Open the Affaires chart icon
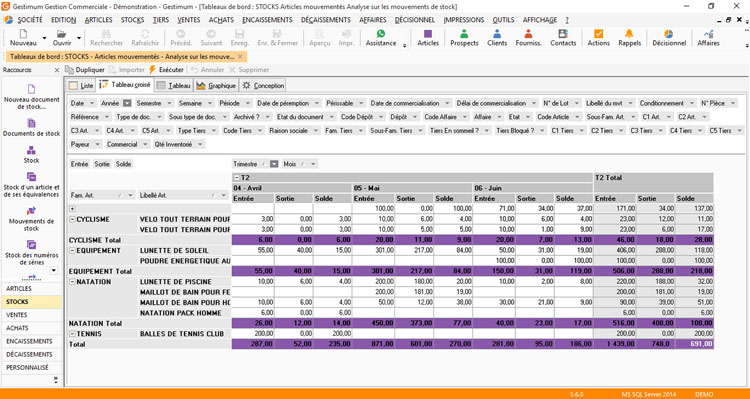 (708, 34)
